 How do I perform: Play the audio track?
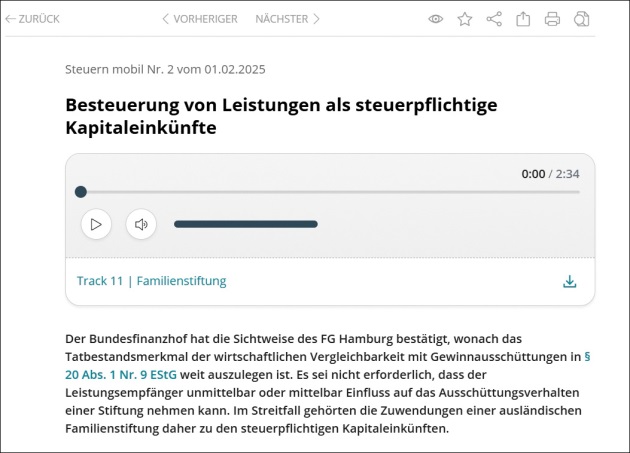(x=96, y=224)
